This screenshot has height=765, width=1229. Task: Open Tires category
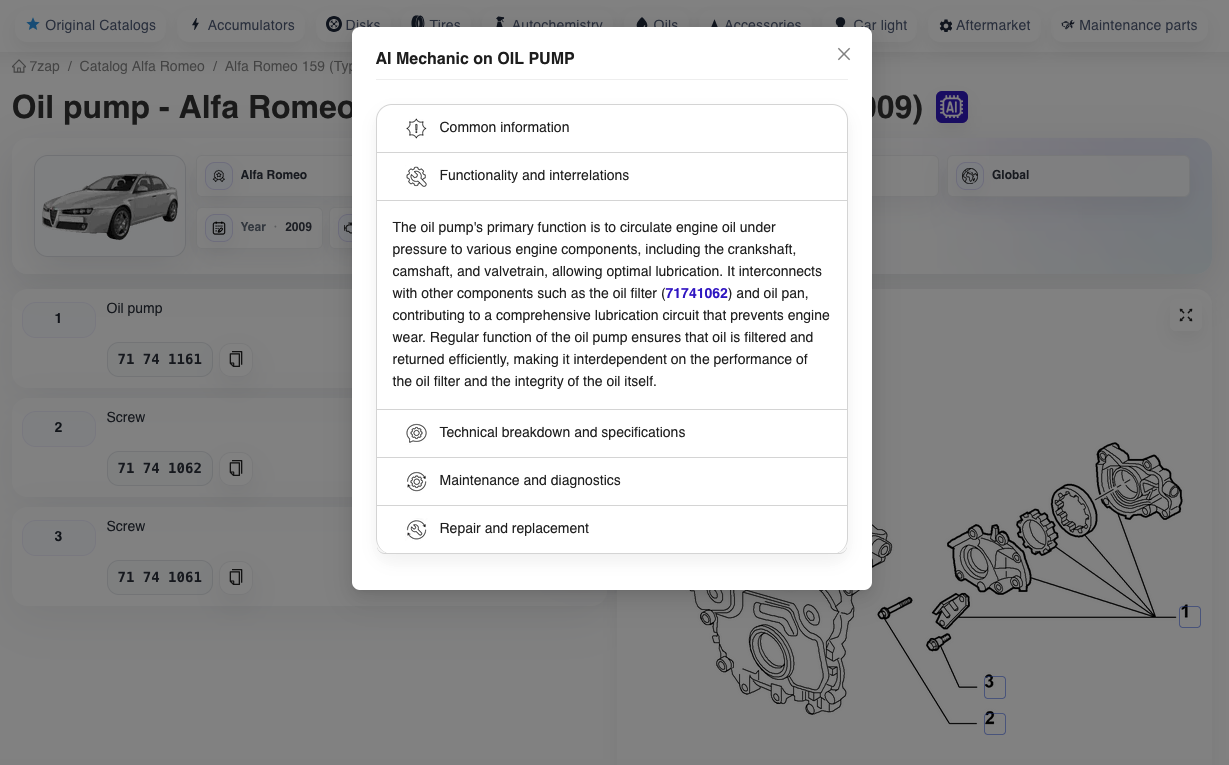436,25
